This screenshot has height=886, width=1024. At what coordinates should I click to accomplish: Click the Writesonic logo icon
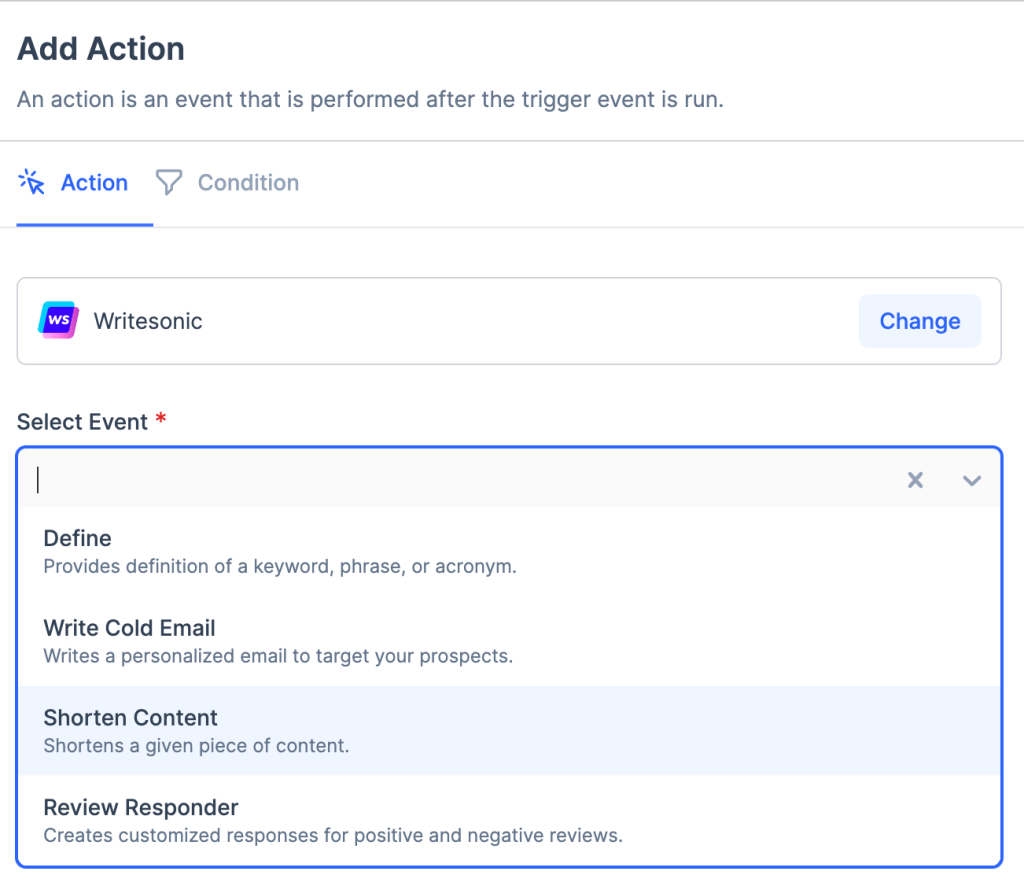[x=58, y=320]
